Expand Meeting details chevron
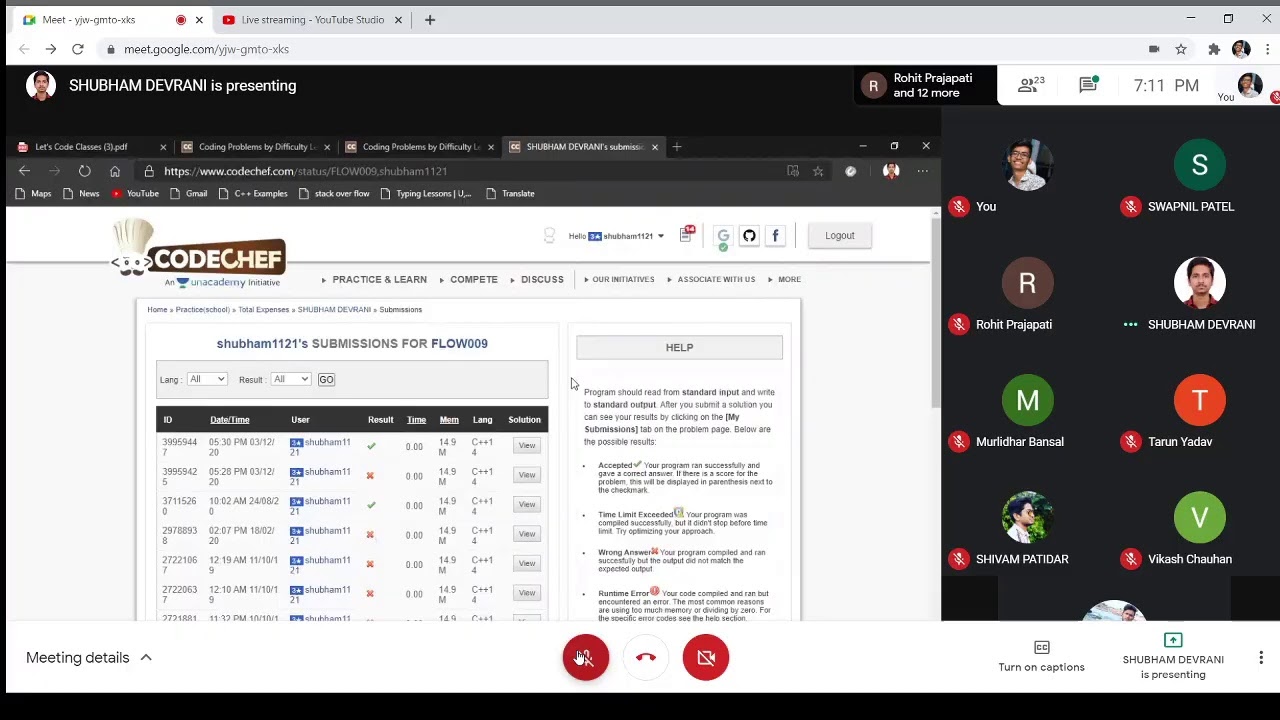 (x=146, y=657)
